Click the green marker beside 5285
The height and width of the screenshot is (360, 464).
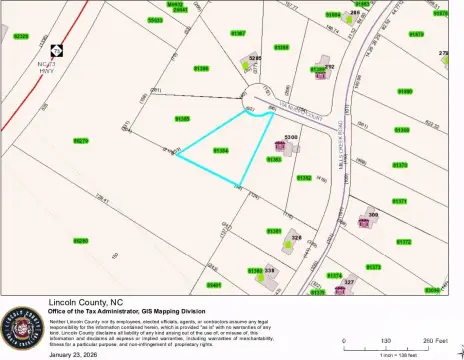(x=245, y=65)
